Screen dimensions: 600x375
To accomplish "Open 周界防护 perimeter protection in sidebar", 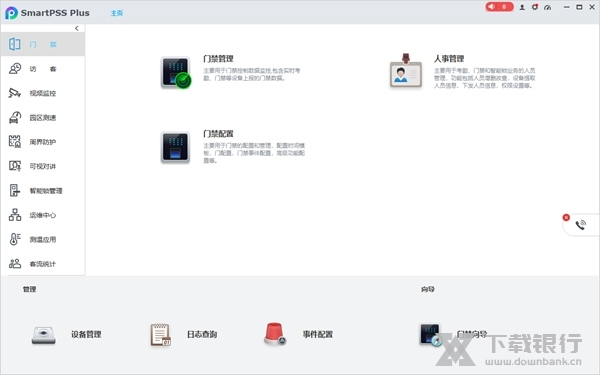I will [42, 142].
